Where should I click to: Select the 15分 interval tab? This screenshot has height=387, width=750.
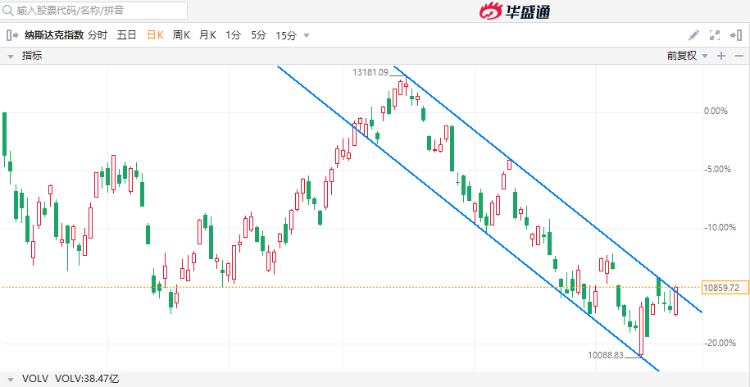pos(286,35)
